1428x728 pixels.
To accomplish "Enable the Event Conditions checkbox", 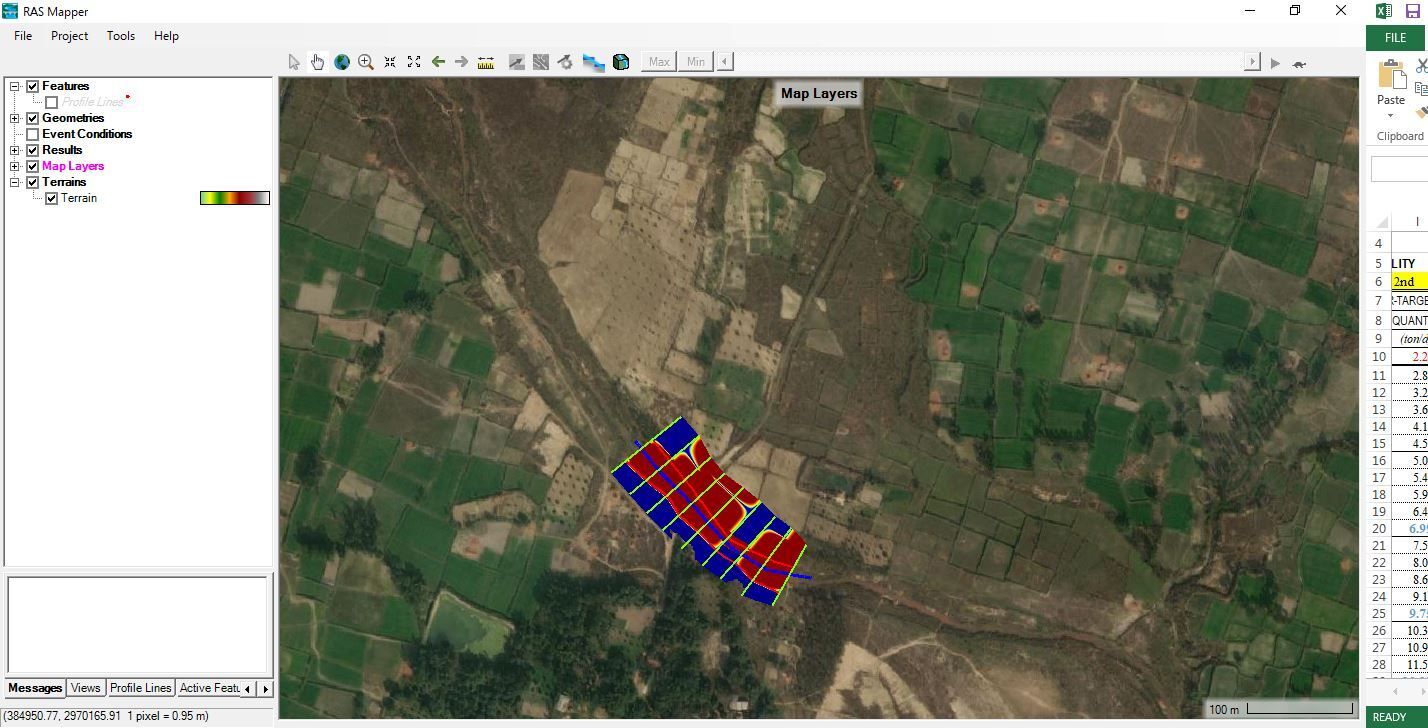I will click(x=33, y=134).
